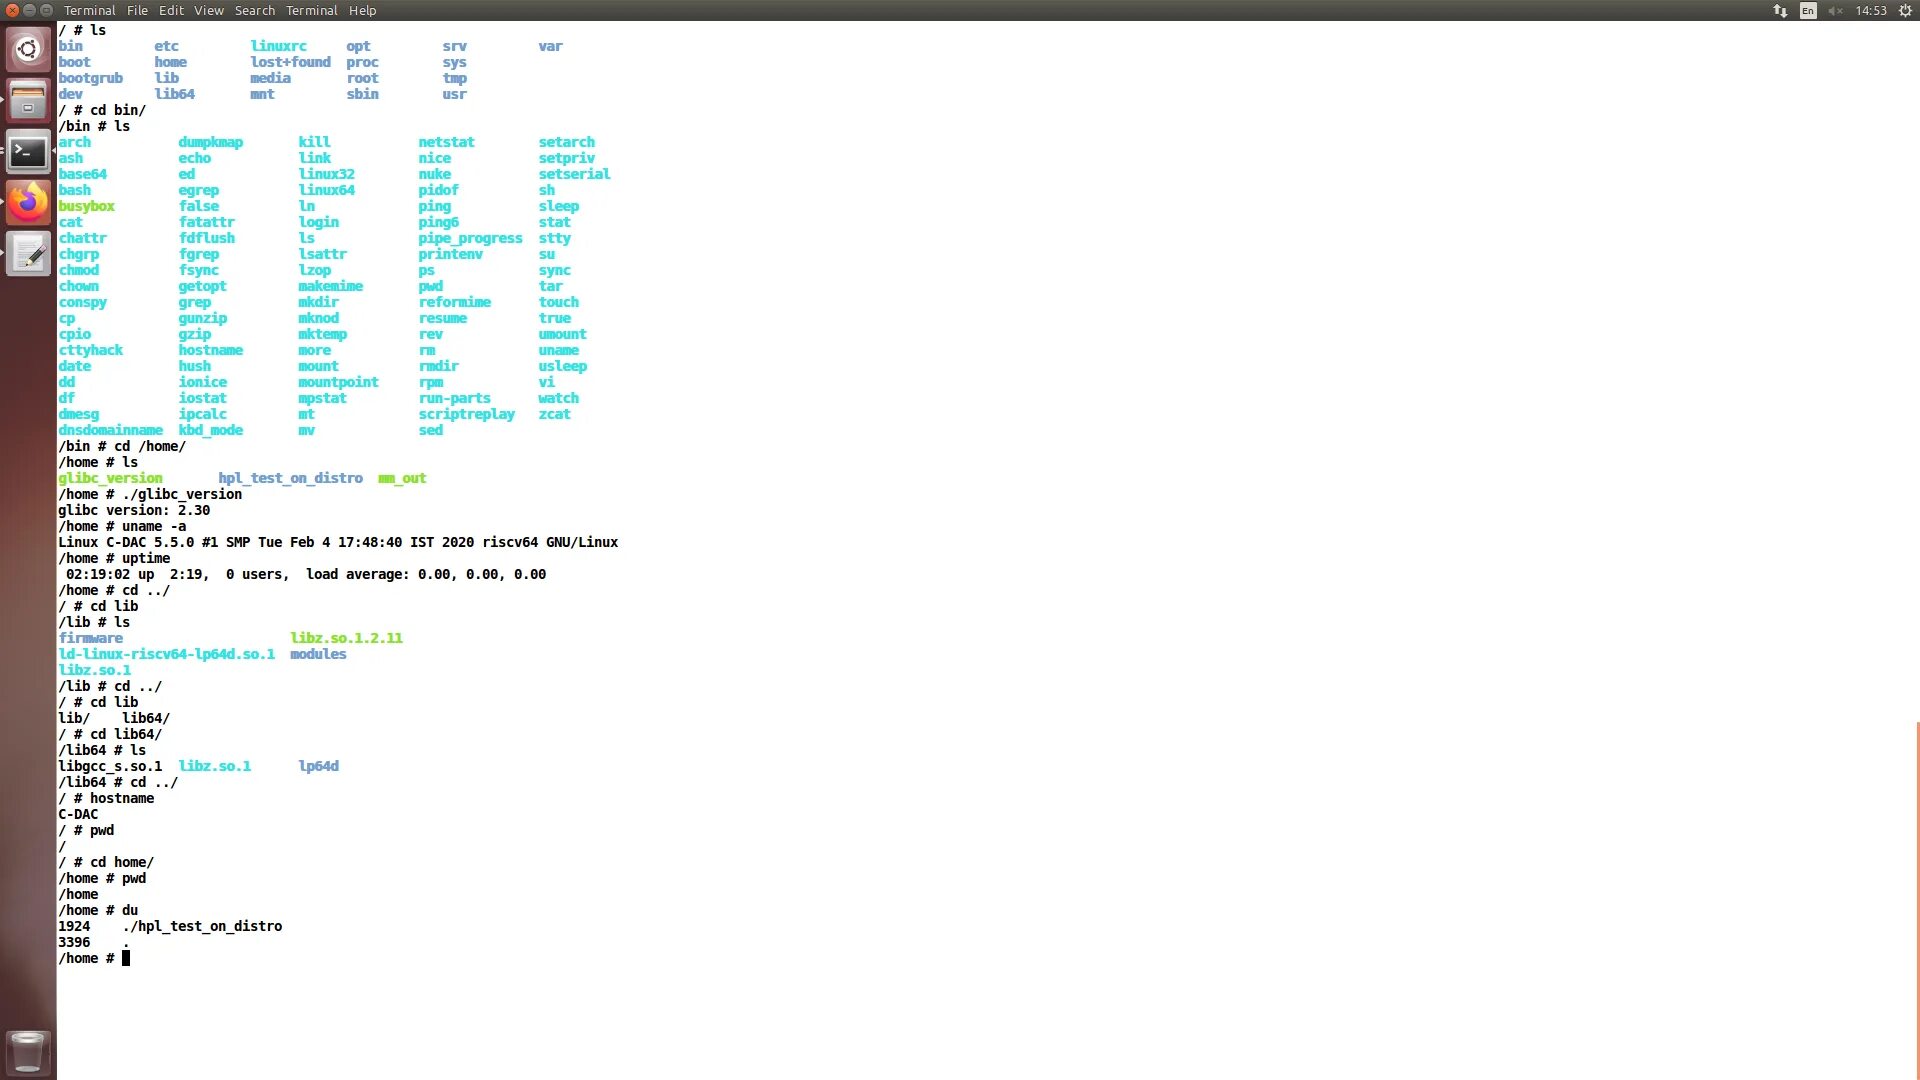1920x1080 pixels.
Task: Open the Search menu
Action: [255, 11]
